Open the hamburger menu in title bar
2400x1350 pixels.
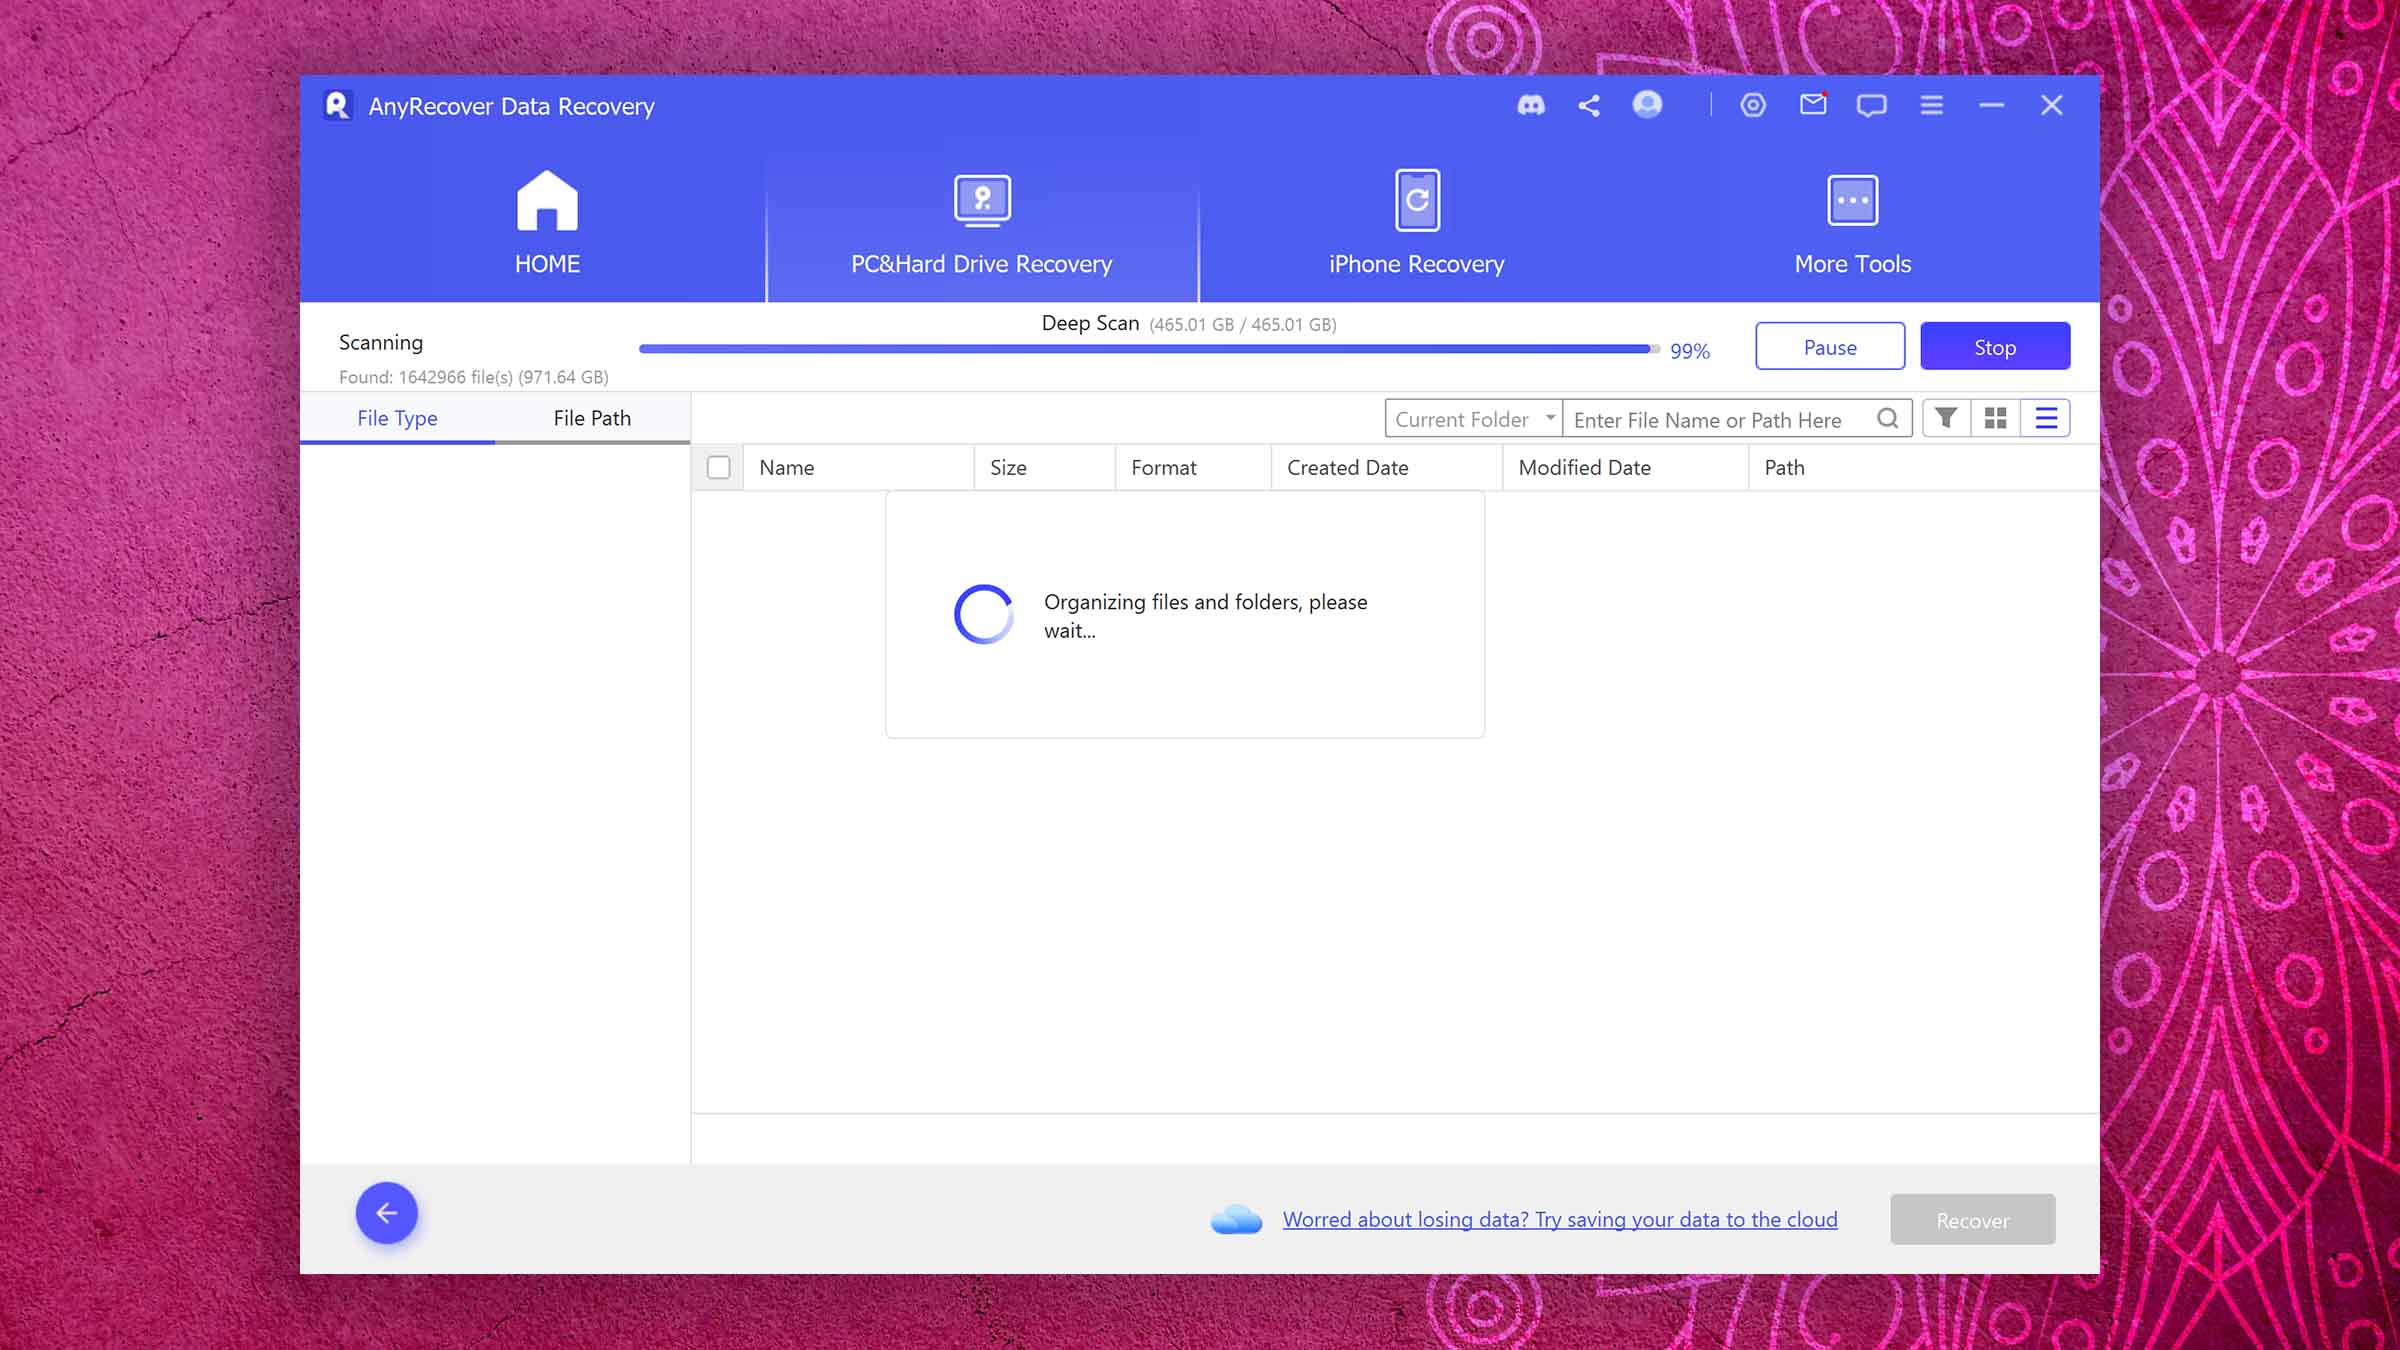(1932, 105)
